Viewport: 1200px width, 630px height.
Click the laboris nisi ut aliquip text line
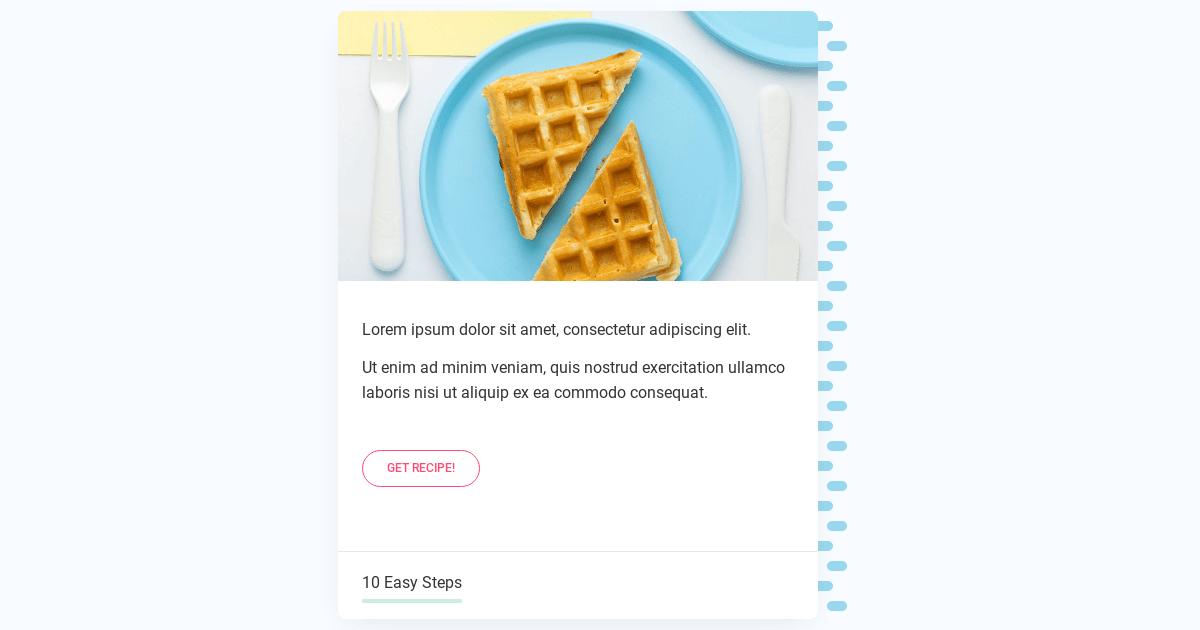coord(535,393)
